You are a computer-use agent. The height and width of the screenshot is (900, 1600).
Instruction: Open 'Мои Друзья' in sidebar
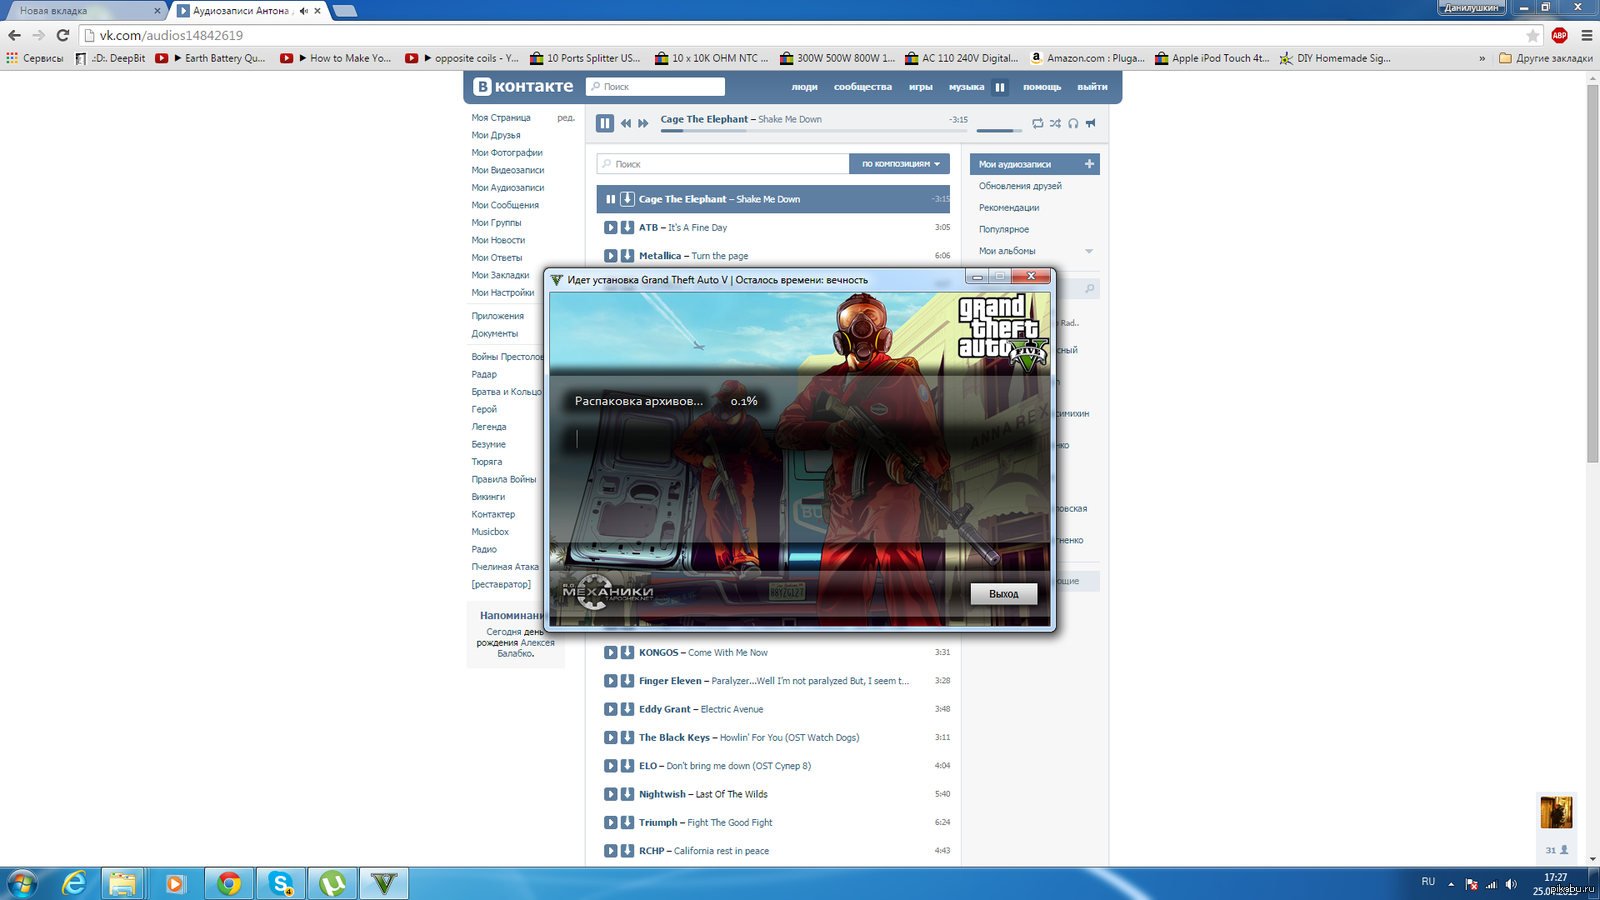click(x=496, y=135)
